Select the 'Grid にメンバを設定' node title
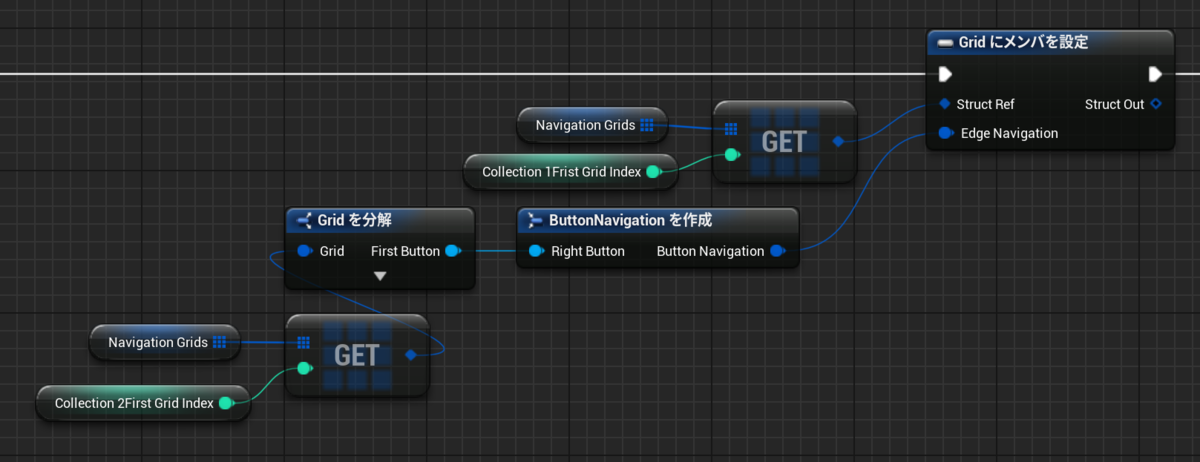 pyautogui.click(x=1024, y=43)
